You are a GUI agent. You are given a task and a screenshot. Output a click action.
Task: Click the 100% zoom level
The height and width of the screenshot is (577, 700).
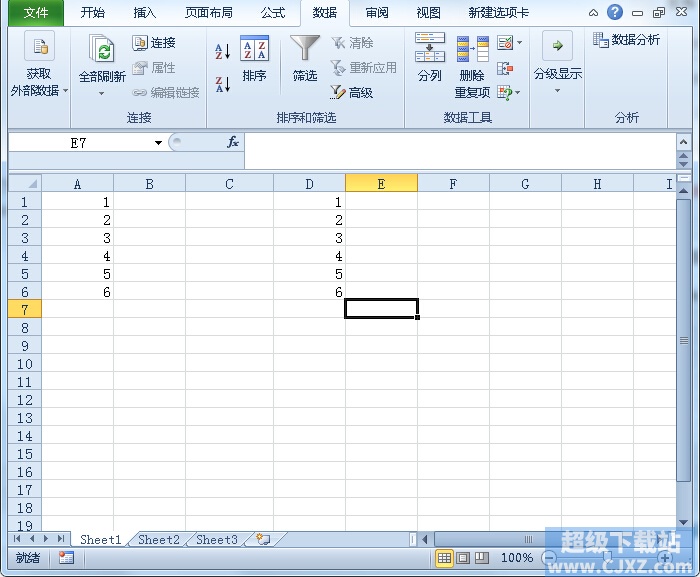tap(517, 557)
